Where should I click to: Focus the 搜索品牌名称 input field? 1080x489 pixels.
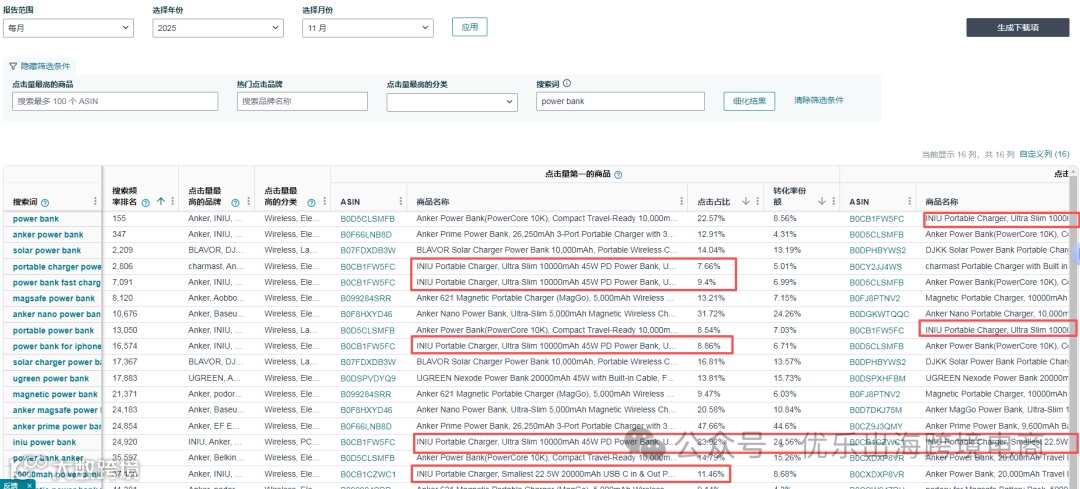pyautogui.click(x=302, y=101)
